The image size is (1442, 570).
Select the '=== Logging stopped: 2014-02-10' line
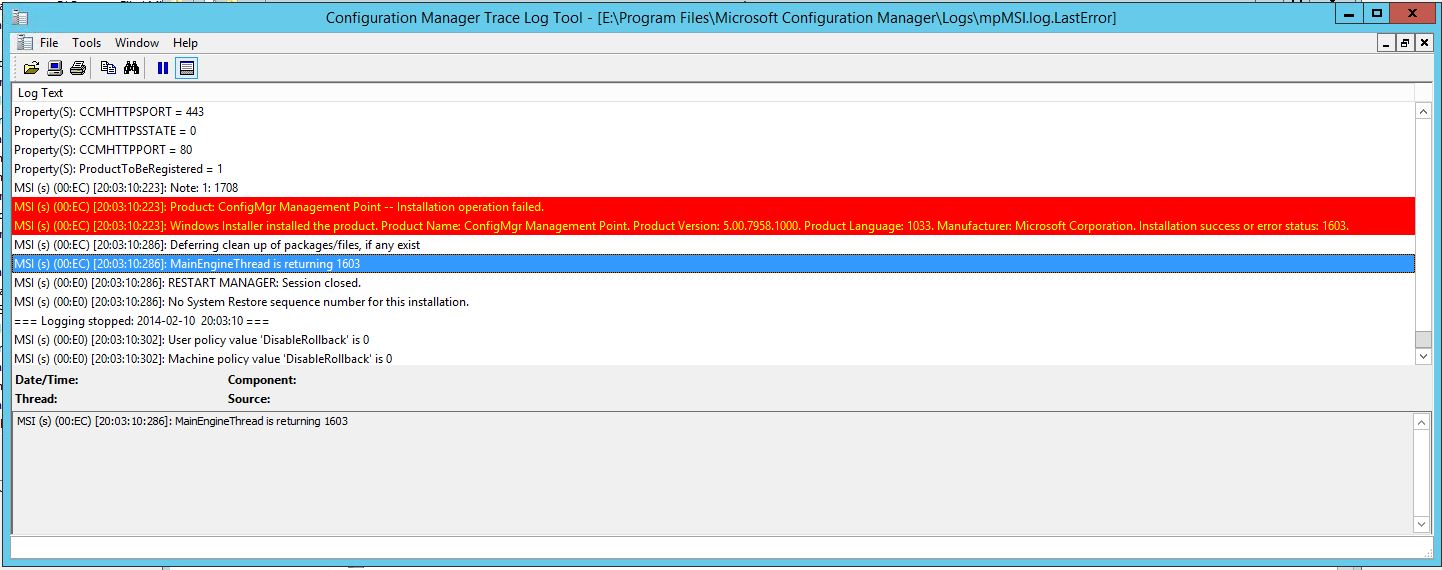tap(714, 321)
